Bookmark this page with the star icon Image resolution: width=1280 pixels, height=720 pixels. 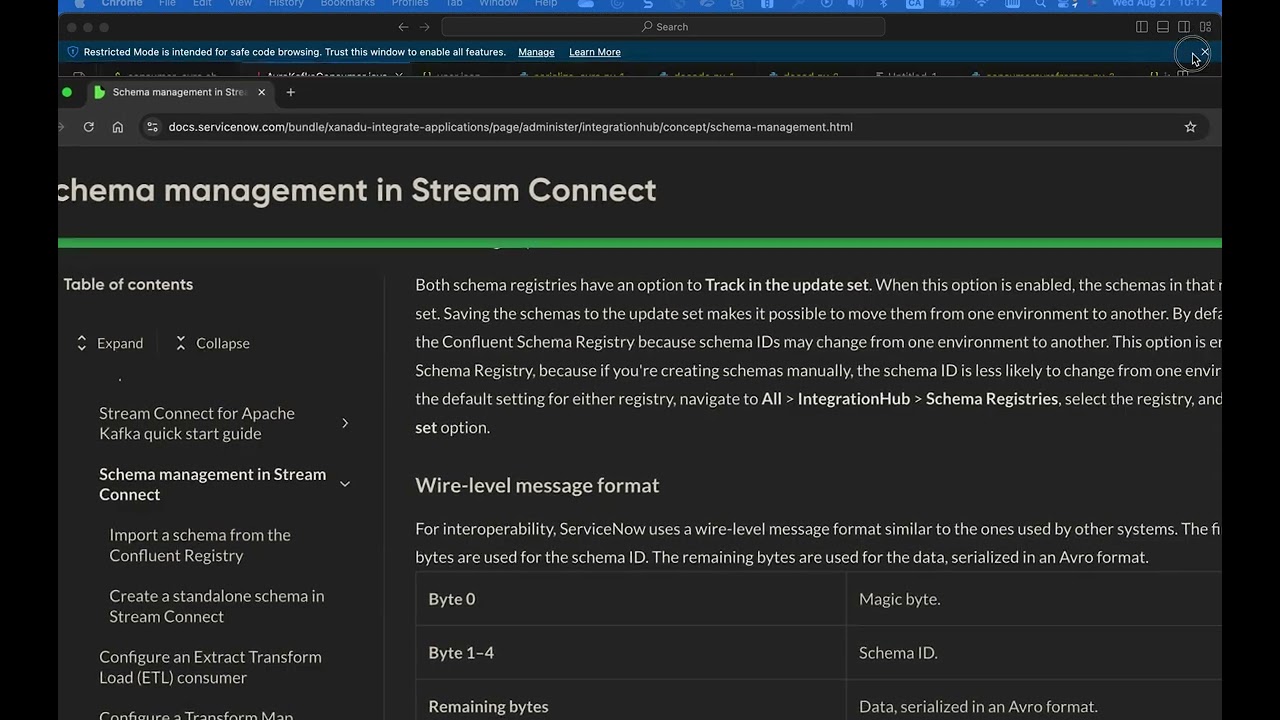click(x=1190, y=127)
